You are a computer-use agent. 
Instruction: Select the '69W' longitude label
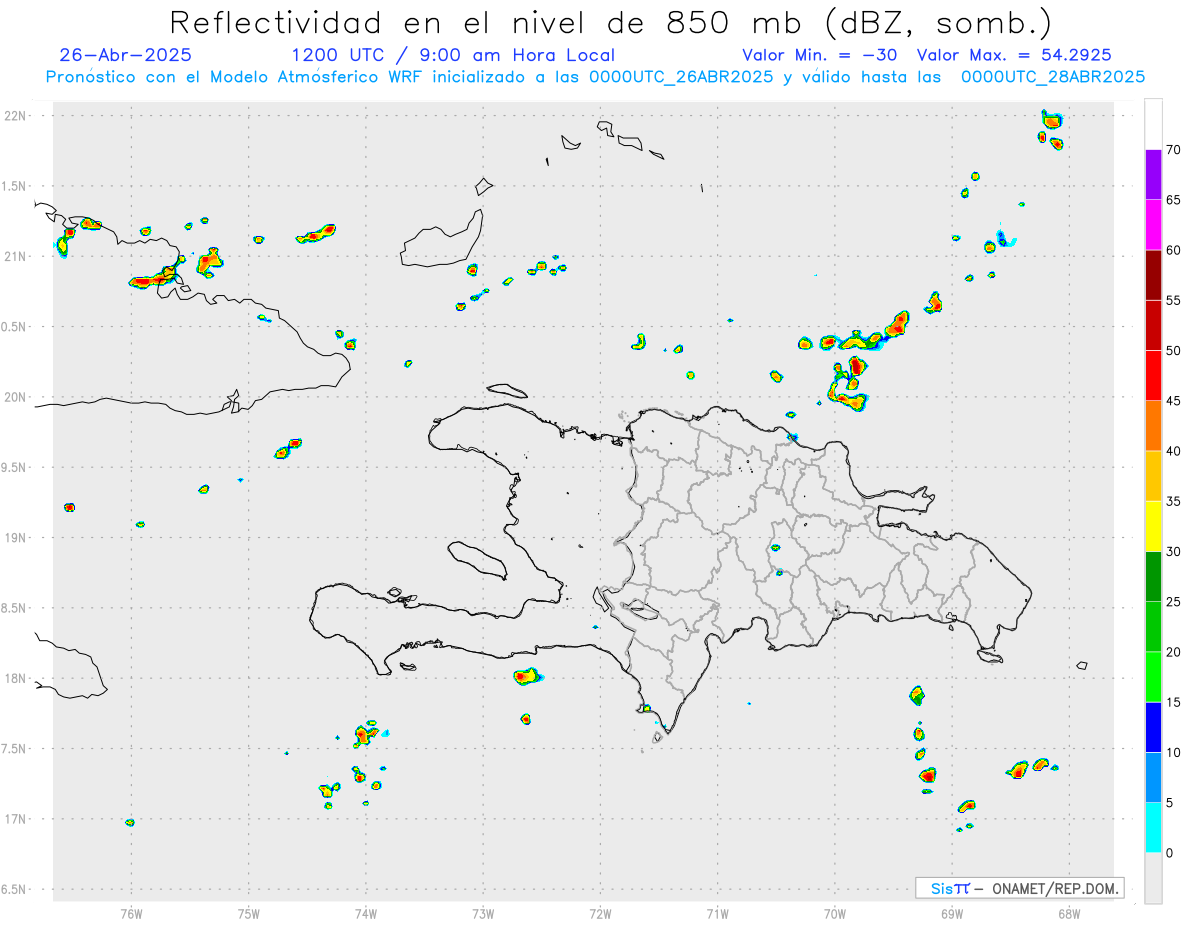(952, 912)
